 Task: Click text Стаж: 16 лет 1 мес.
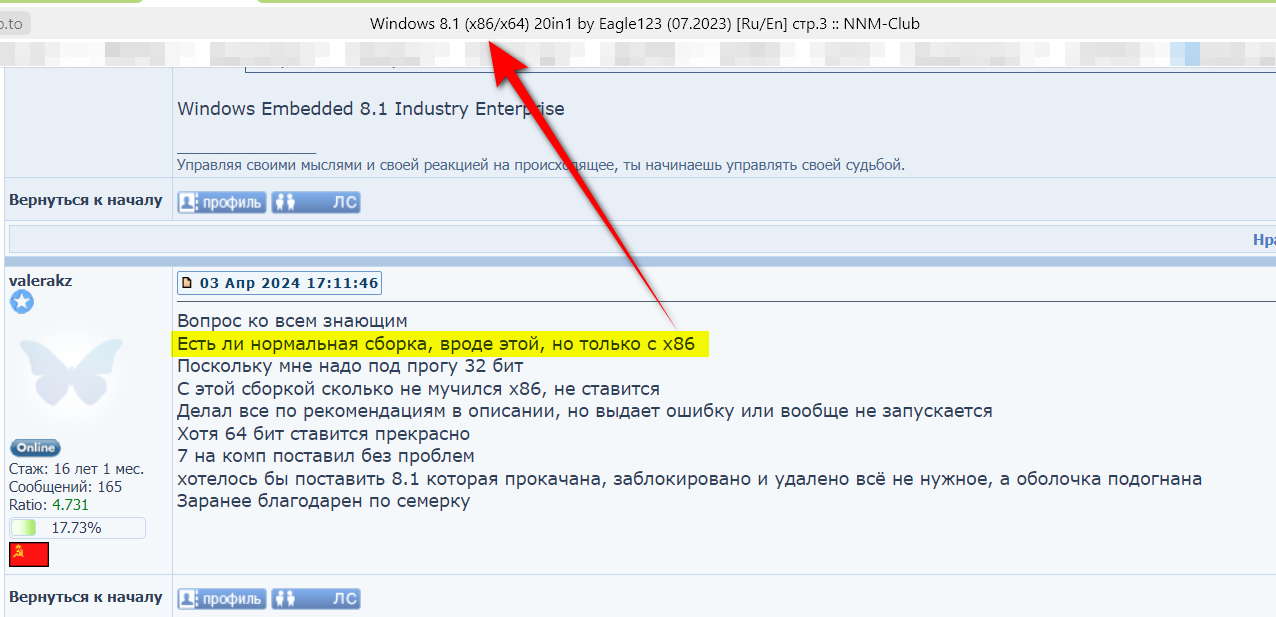tap(76, 469)
